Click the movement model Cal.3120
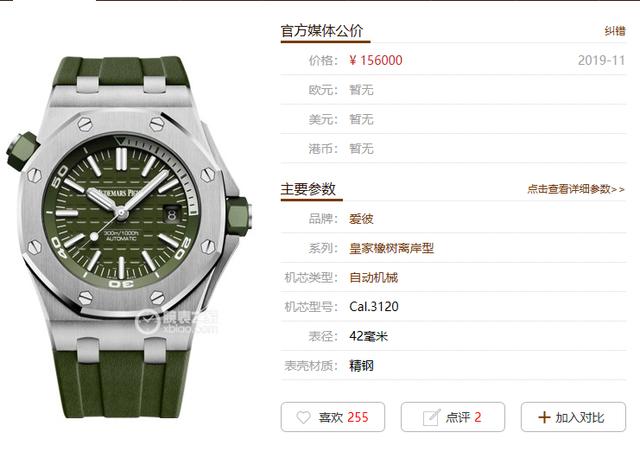This screenshot has height=458, width=640. coord(374,307)
